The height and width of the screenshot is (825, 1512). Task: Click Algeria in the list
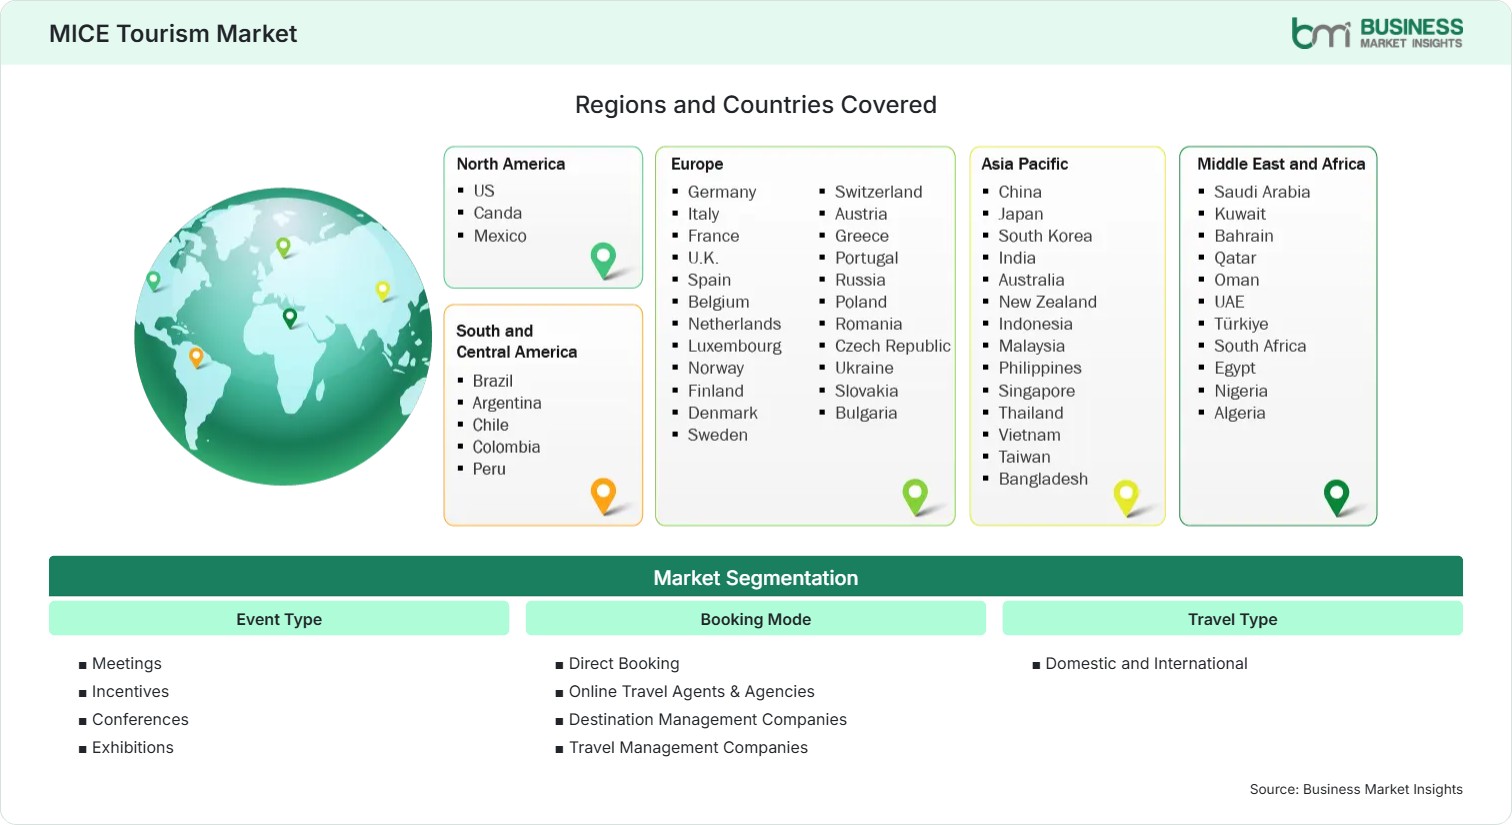1240,413
